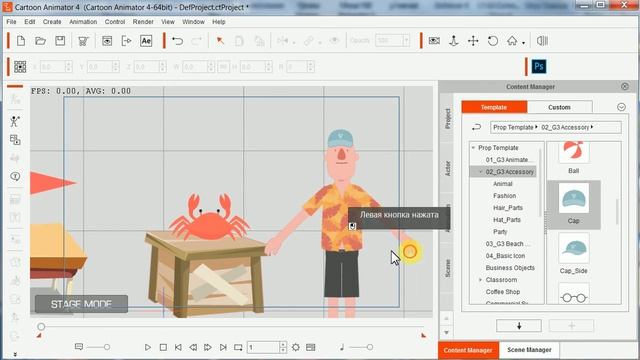640x360 pixels.
Task: Open the Prop Template breadcrumb arrow
Action: coord(536,127)
